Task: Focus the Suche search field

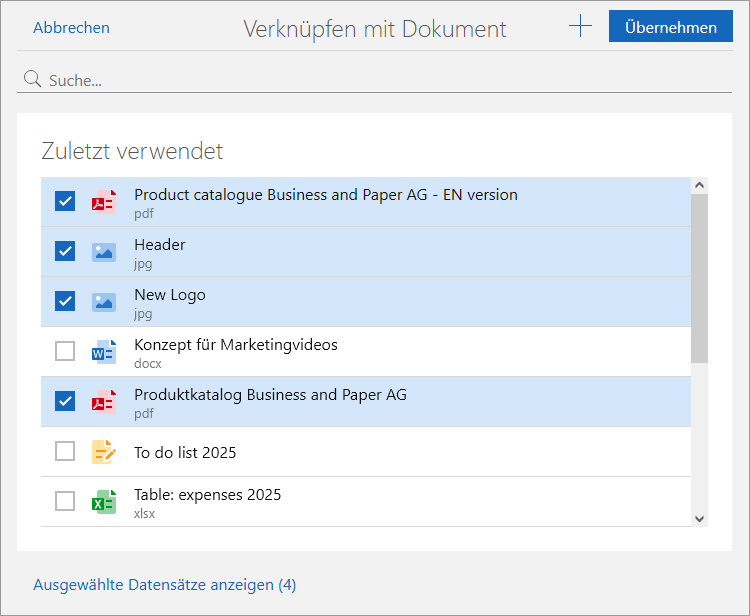Action: pyautogui.click(x=380, y=80)
